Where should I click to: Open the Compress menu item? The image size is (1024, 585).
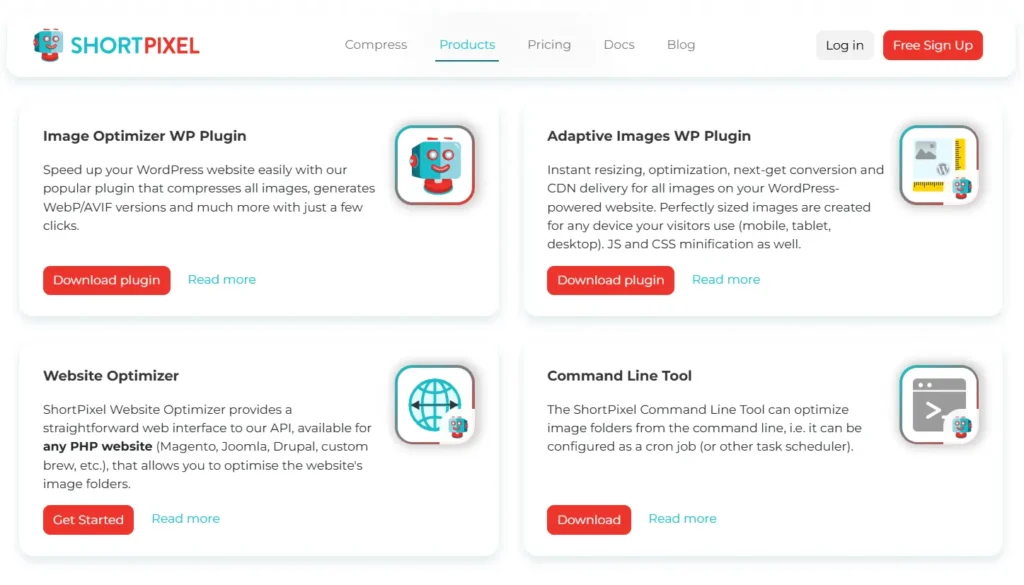point(376,44)
